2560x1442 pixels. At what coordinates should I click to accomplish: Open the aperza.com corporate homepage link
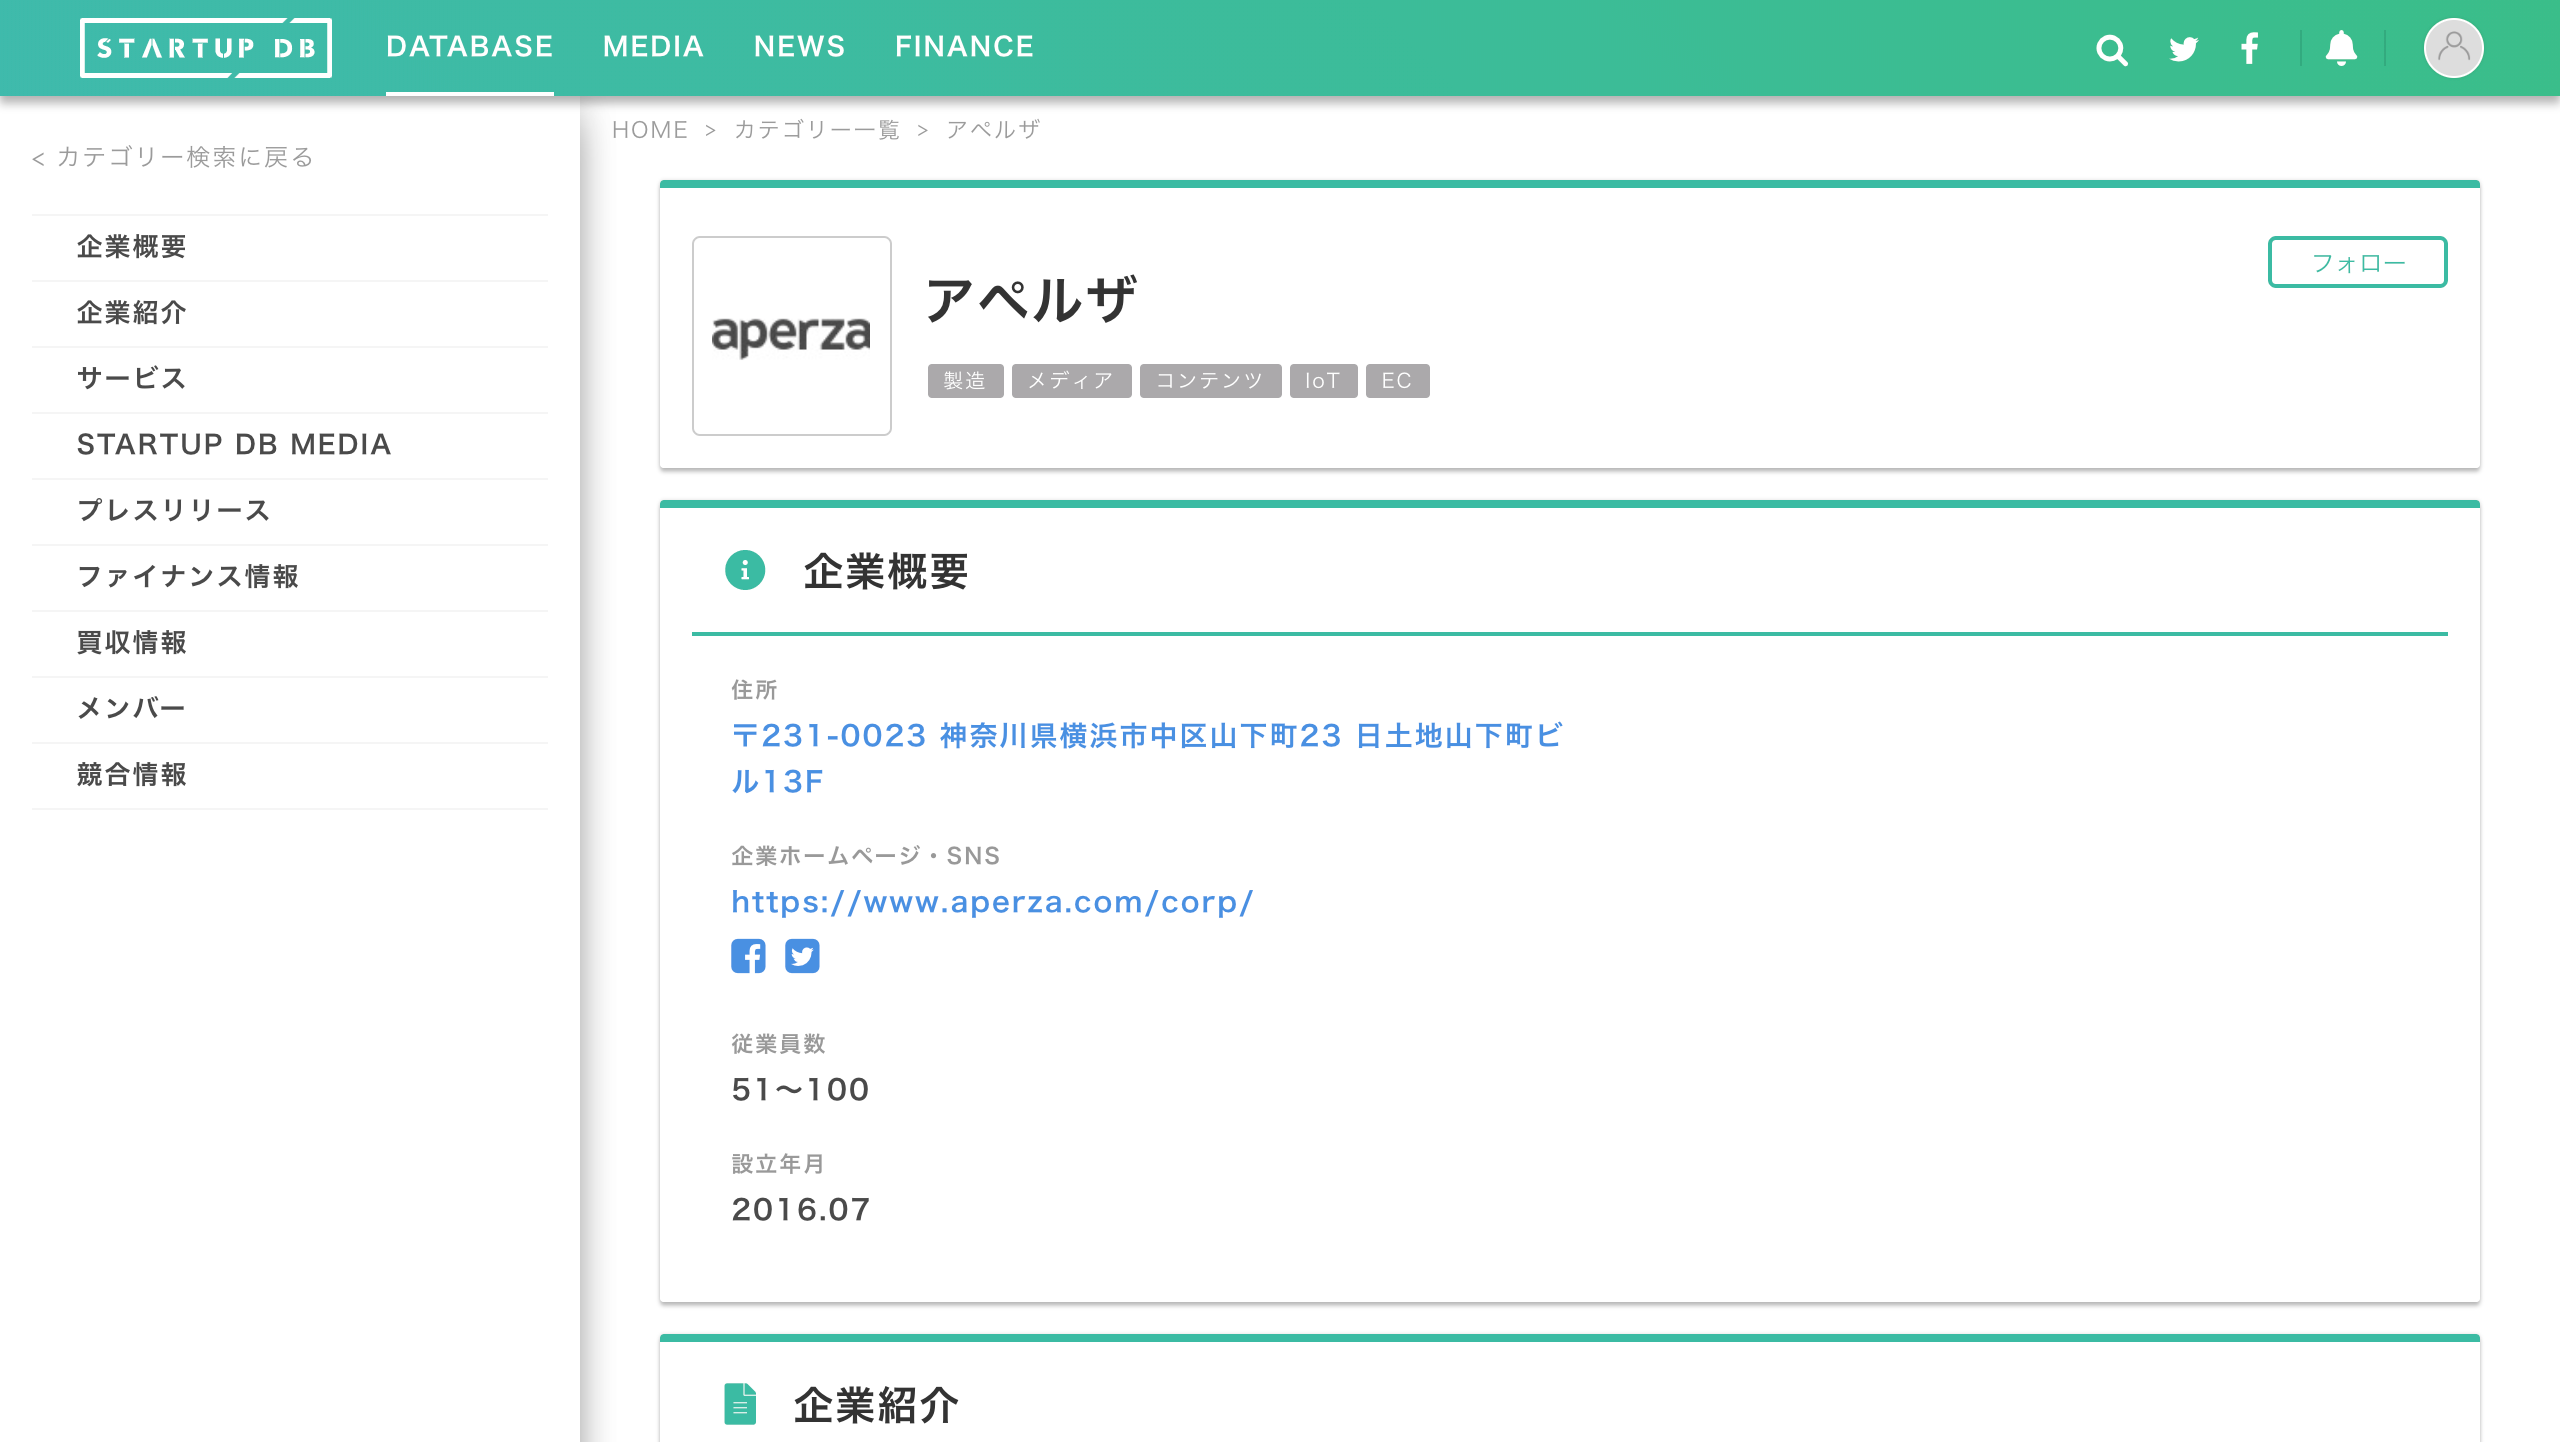(992, 902)
